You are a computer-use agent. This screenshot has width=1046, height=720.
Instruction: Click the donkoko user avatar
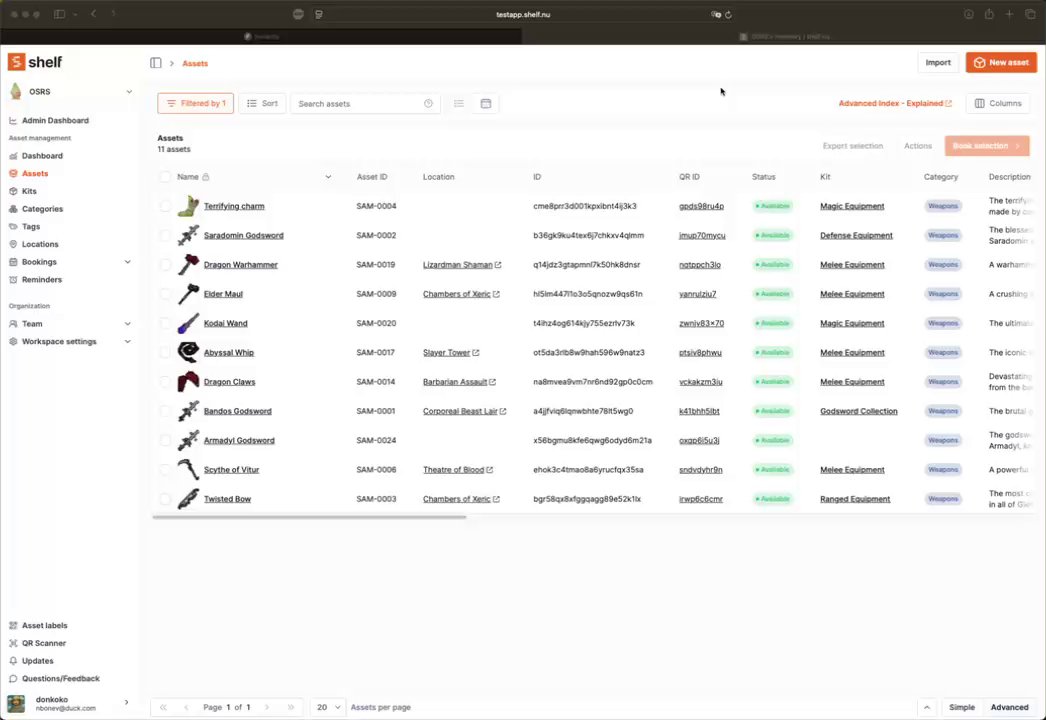(16, 703)
